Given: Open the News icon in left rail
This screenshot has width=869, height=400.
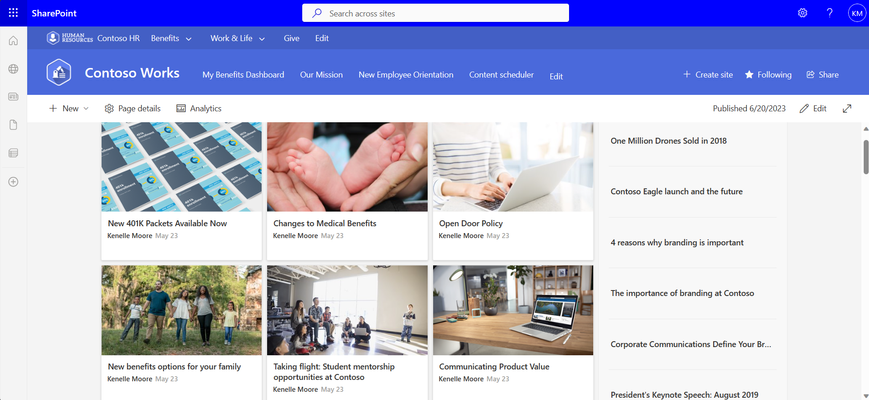Looking at the screenshot, I should 13,96.
